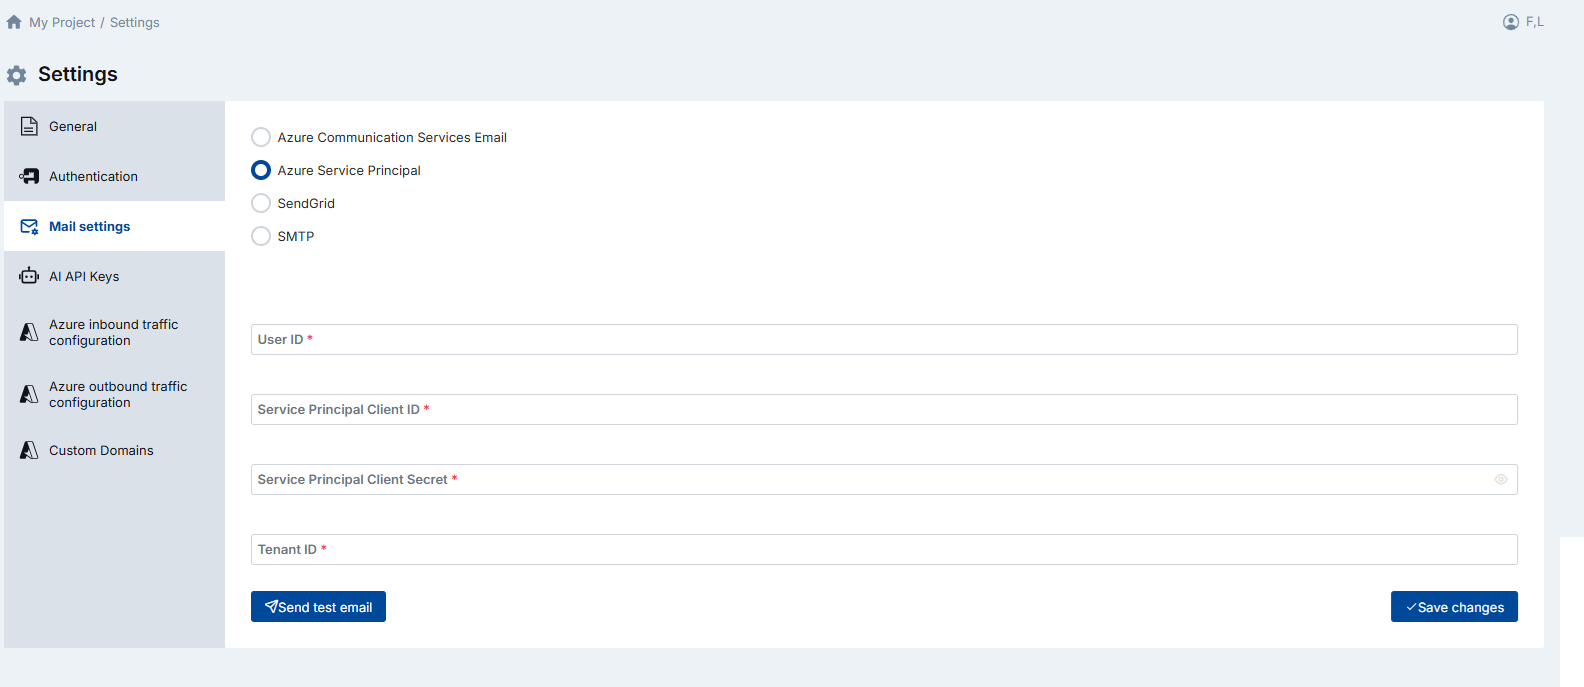1584x687 pixels.
Task: Click the Azure inbound traffic configuration icon
Action: click(29, 332)
